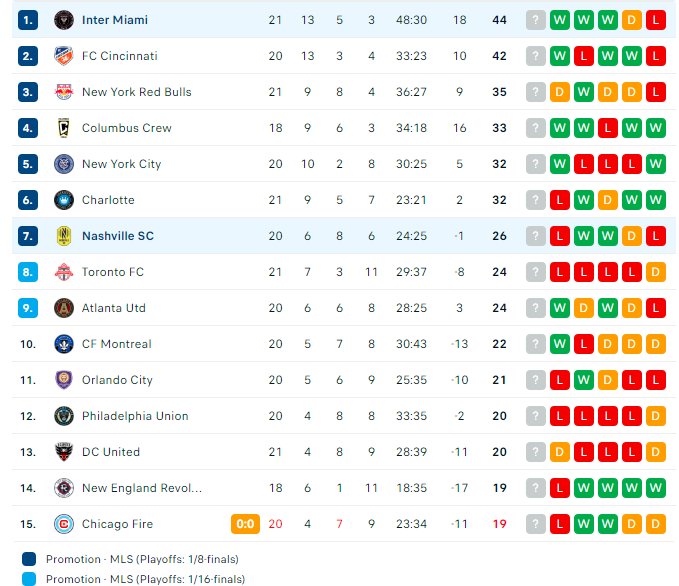Screen dimensions: 679x586
Task: Click the Chicago Fire club crest
Action: point(63,524)
